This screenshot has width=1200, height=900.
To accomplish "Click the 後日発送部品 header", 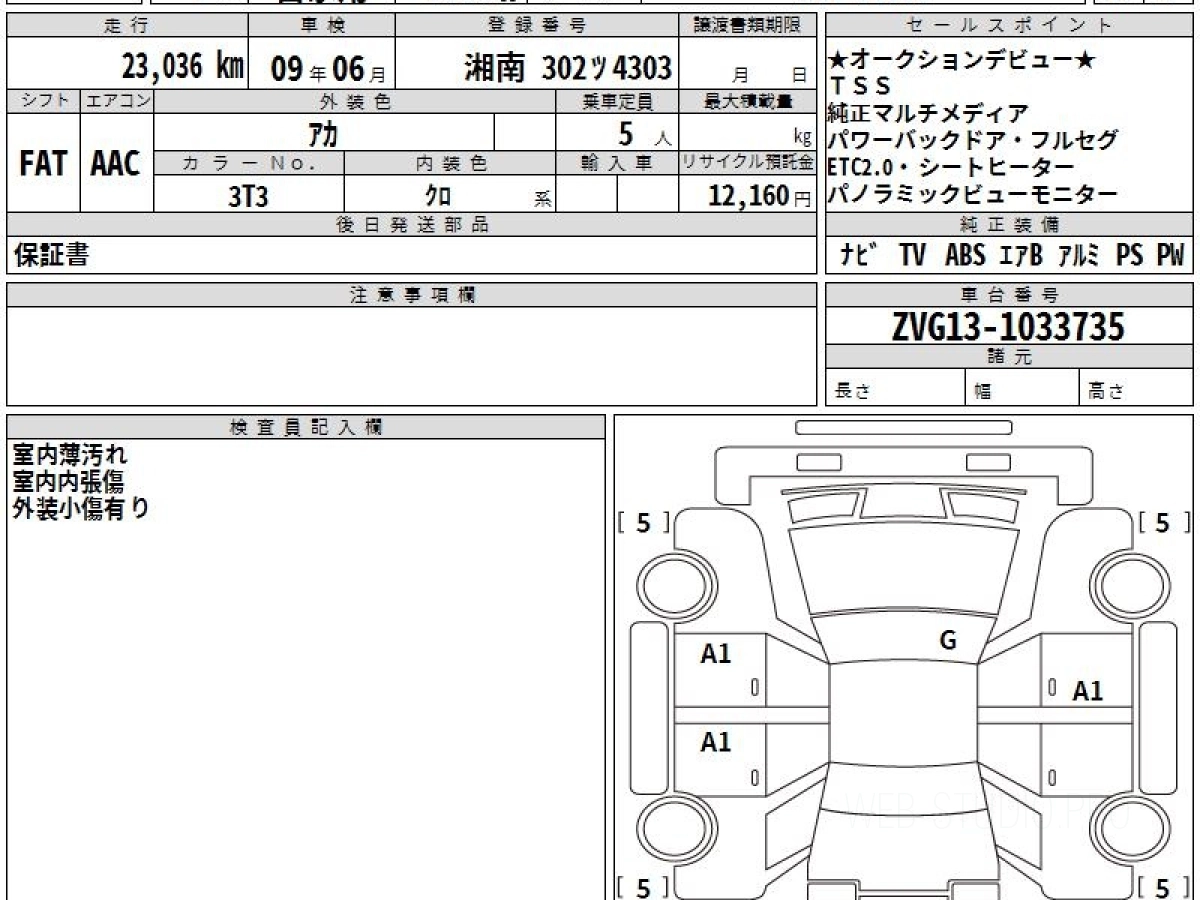I will pyautogui.click(x=412, y=225).
